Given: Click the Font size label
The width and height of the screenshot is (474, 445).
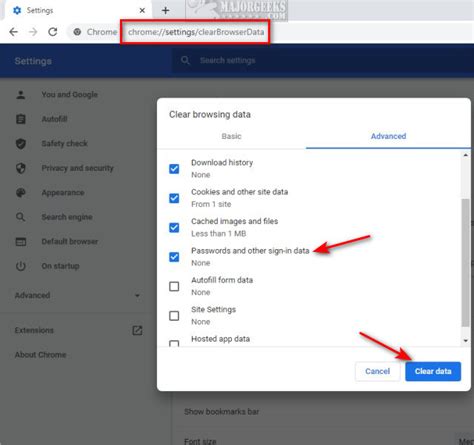Looking at the screenshot, I should tap(200, 441).
